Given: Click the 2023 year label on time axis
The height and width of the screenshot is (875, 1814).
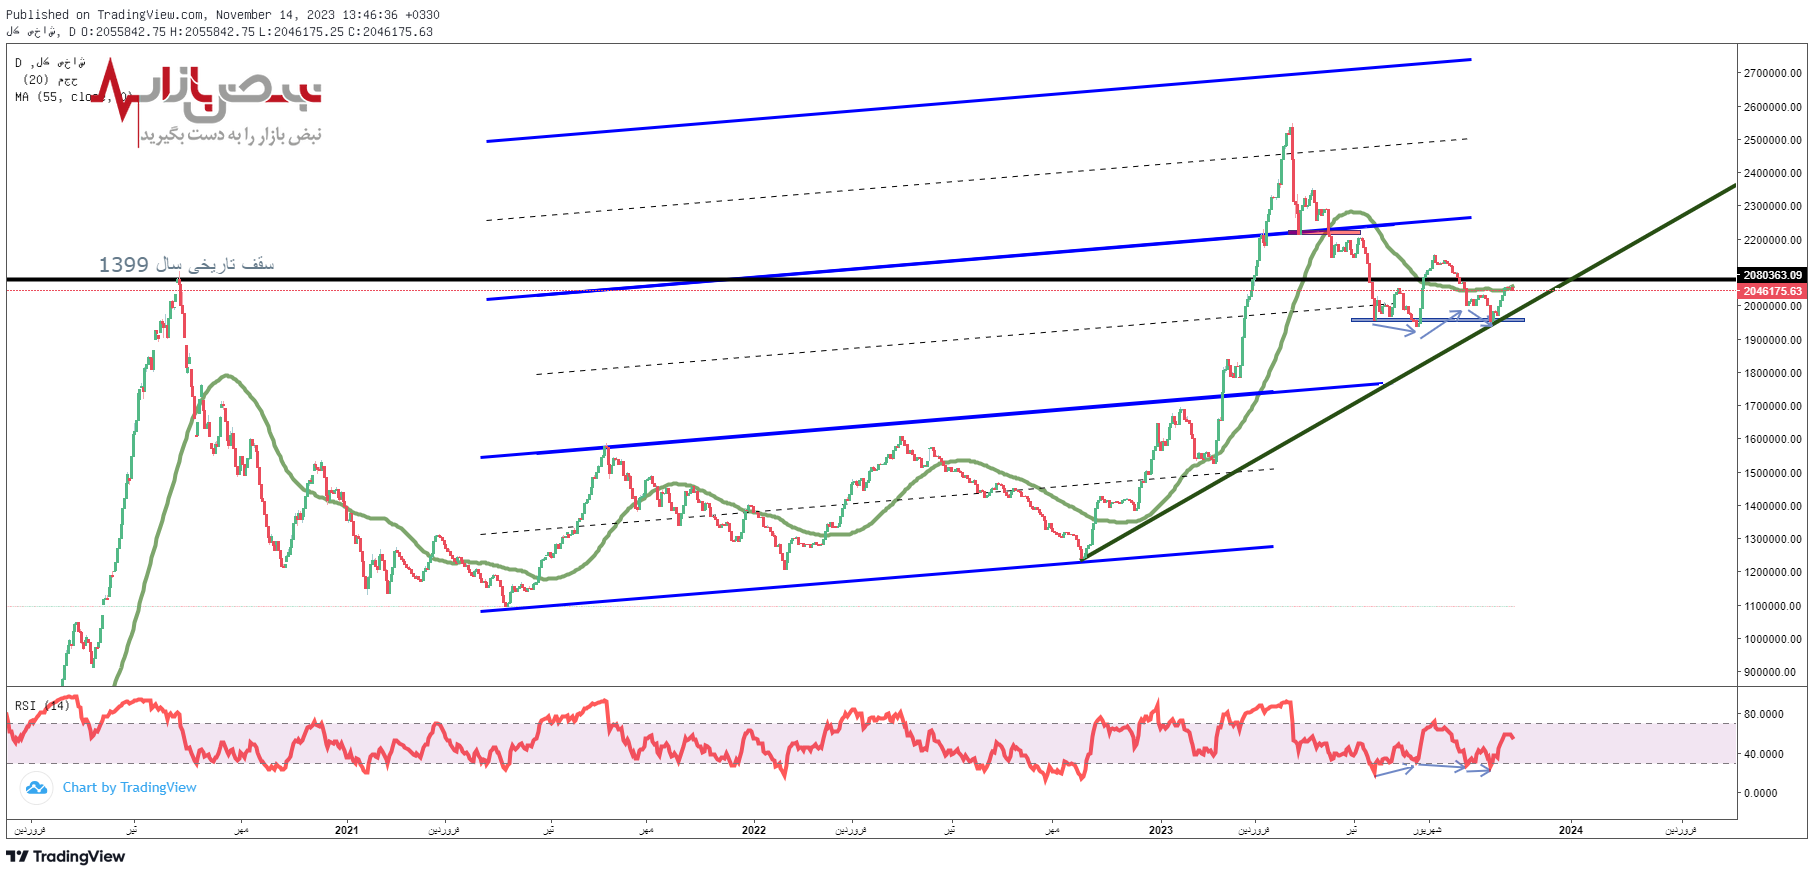Looking at the screenshot, I should point(1161,830).
